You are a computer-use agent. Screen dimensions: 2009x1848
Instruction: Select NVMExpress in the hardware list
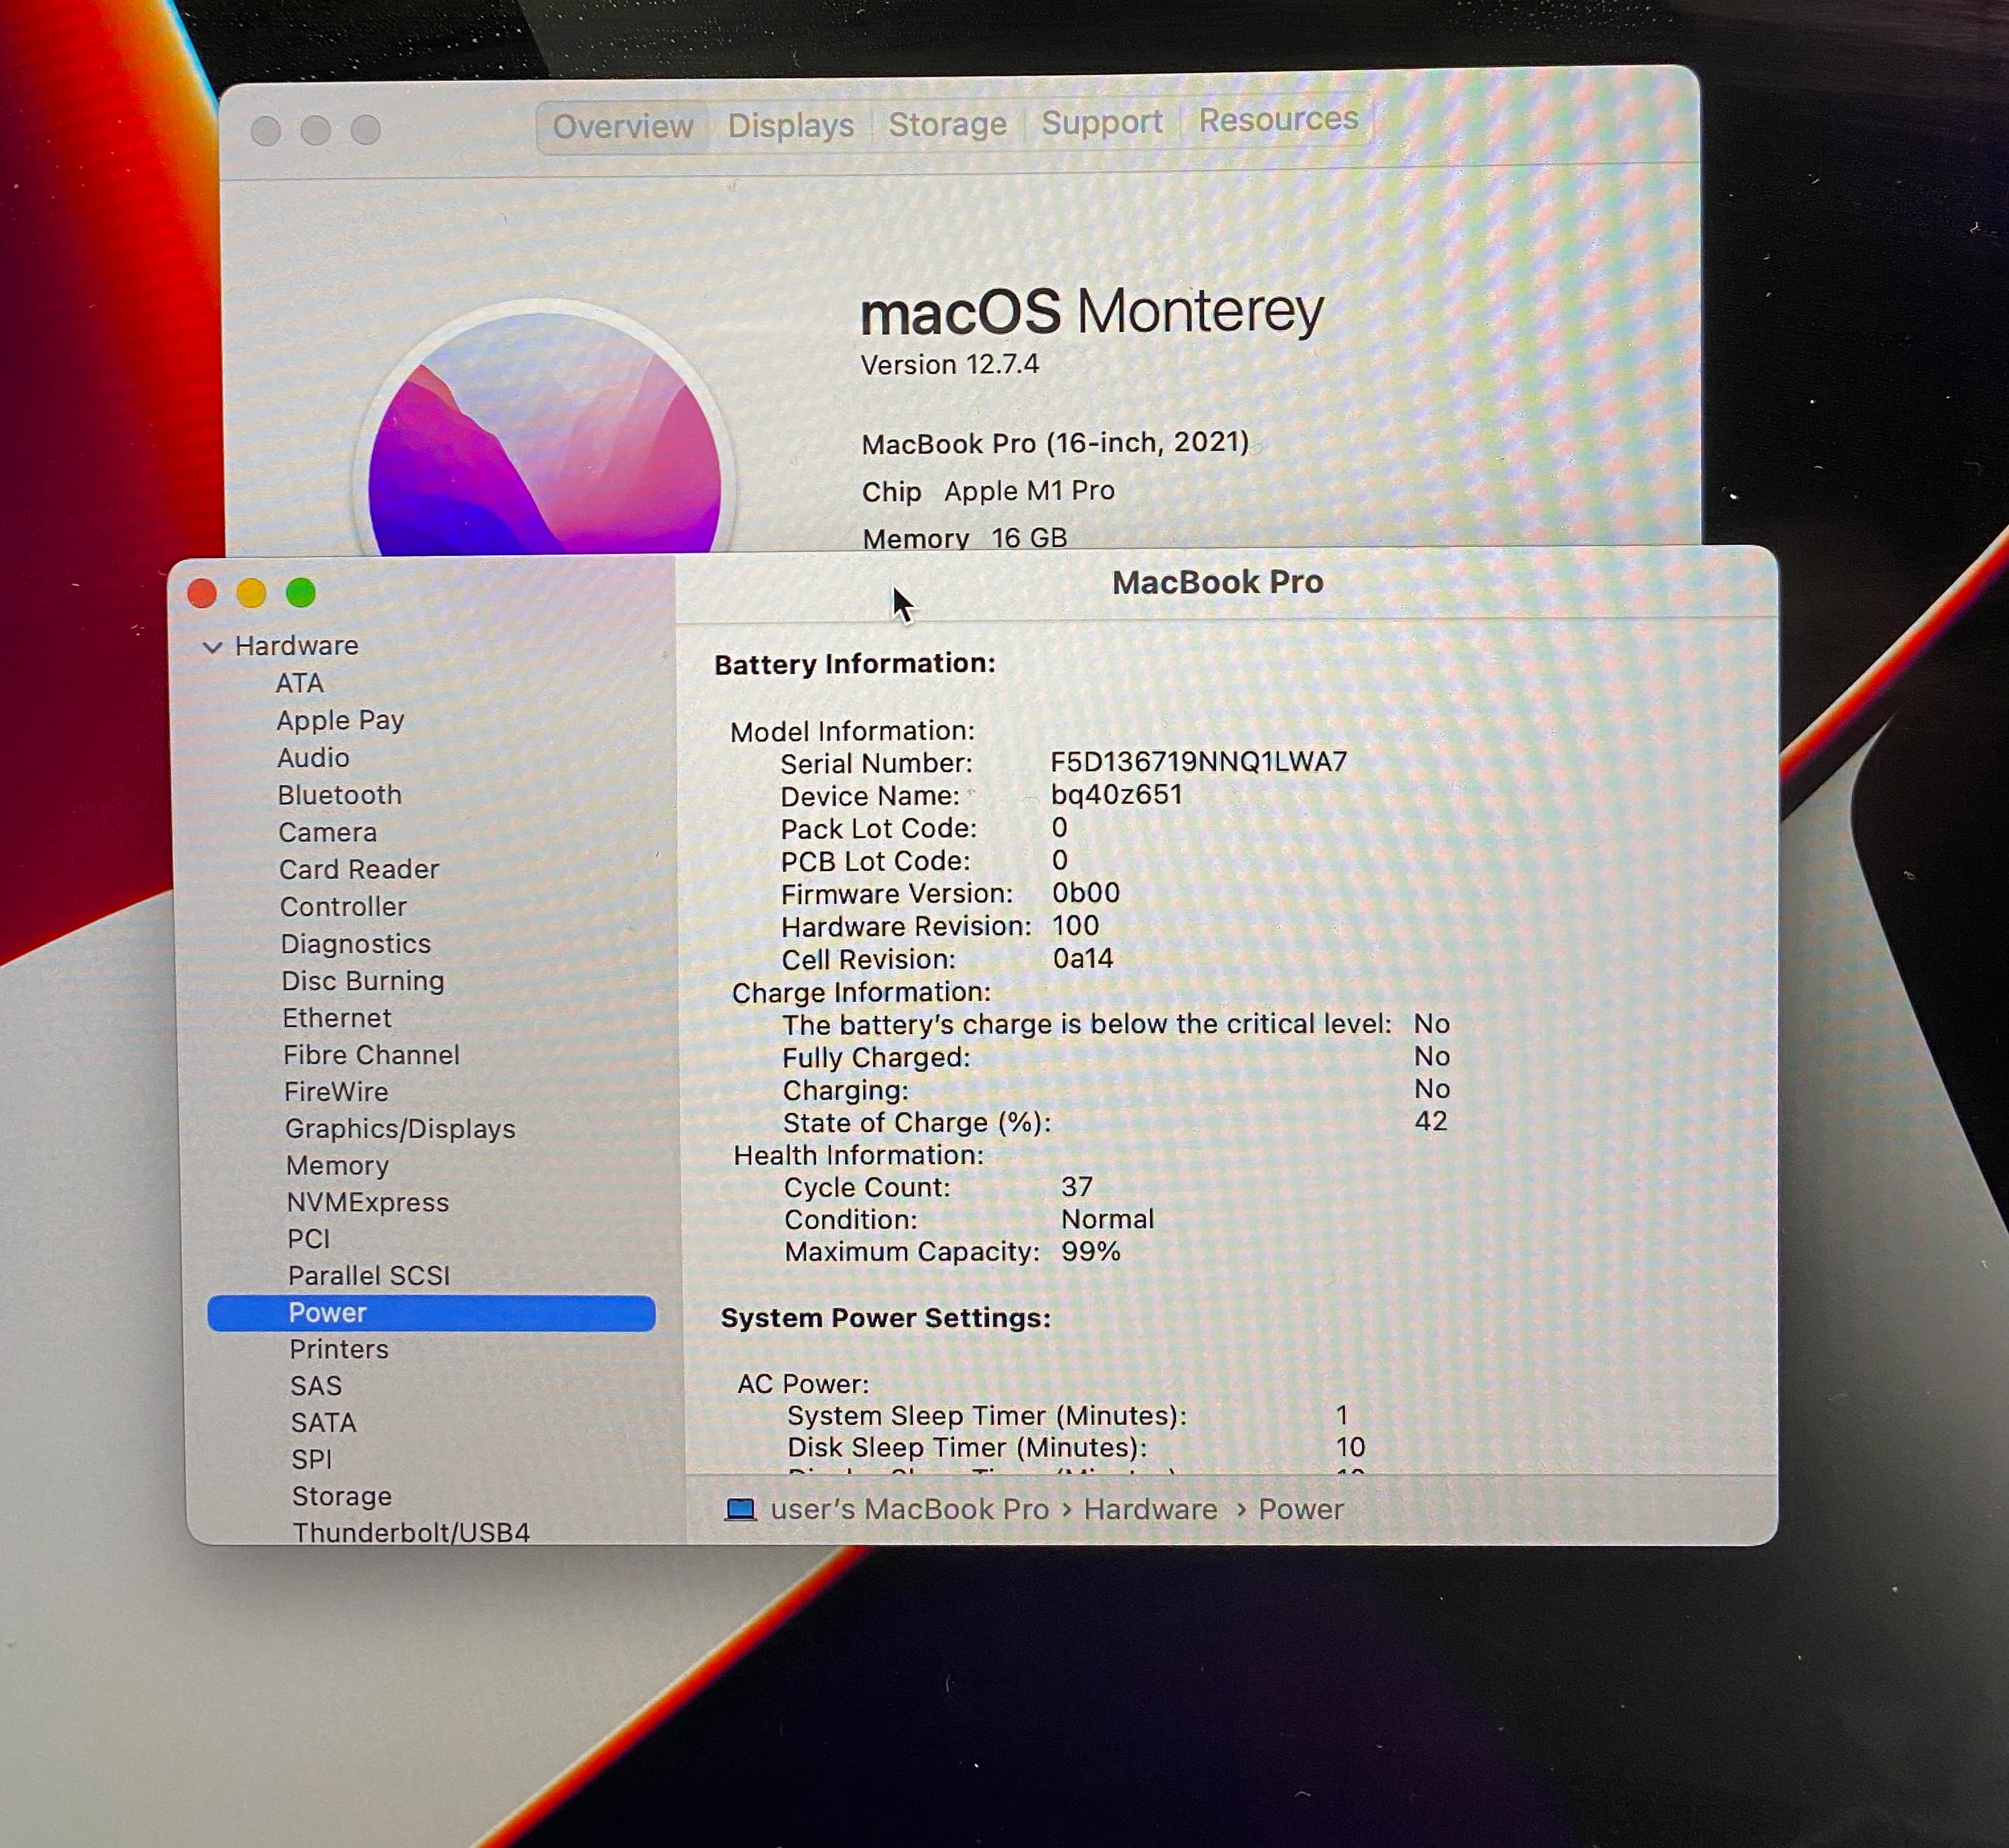(x=368, y=1202)
